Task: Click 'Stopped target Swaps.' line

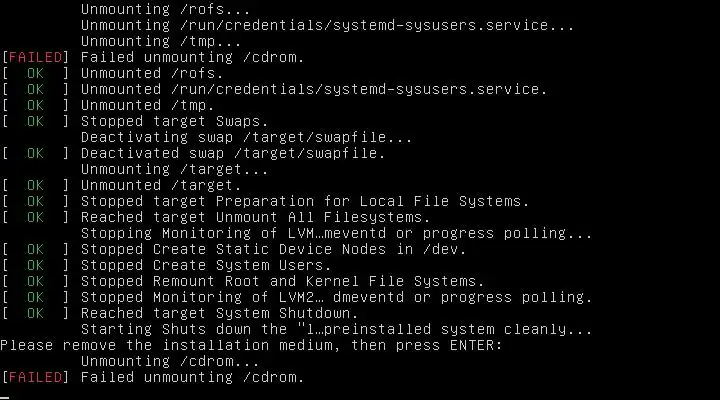Action: [x=174, y=121]
